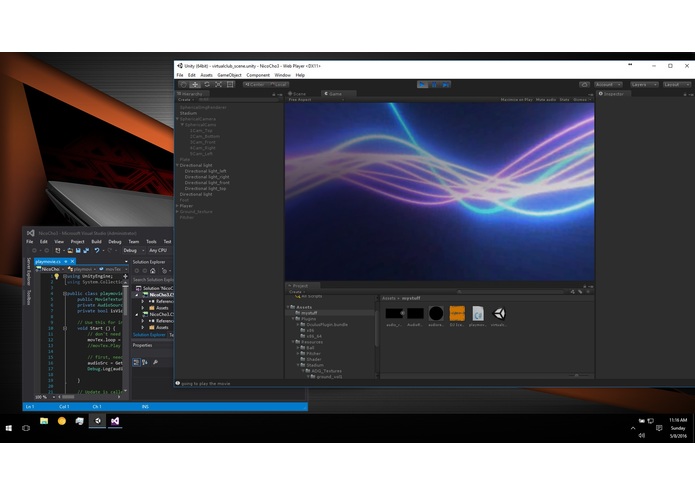Select the Hand tool in Unity toolbar
695x494 pixels.
click(x=183, y=84)
